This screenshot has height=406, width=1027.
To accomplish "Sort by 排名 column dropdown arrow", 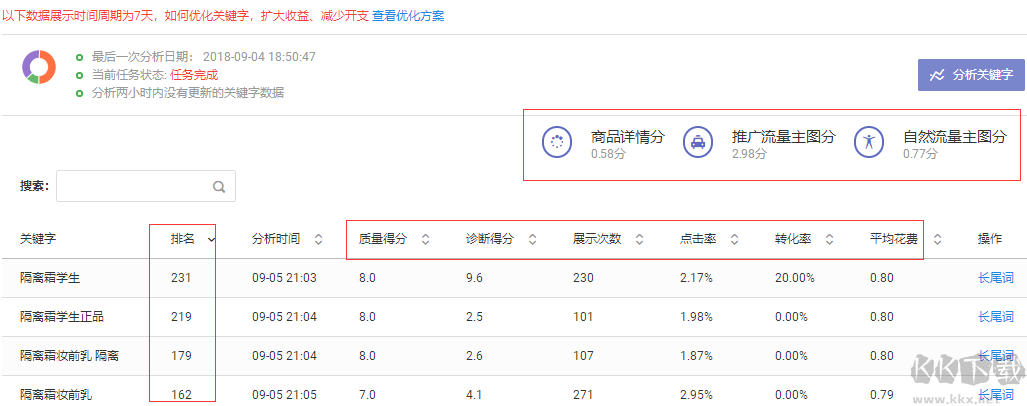I will click(x=211, y=240).
